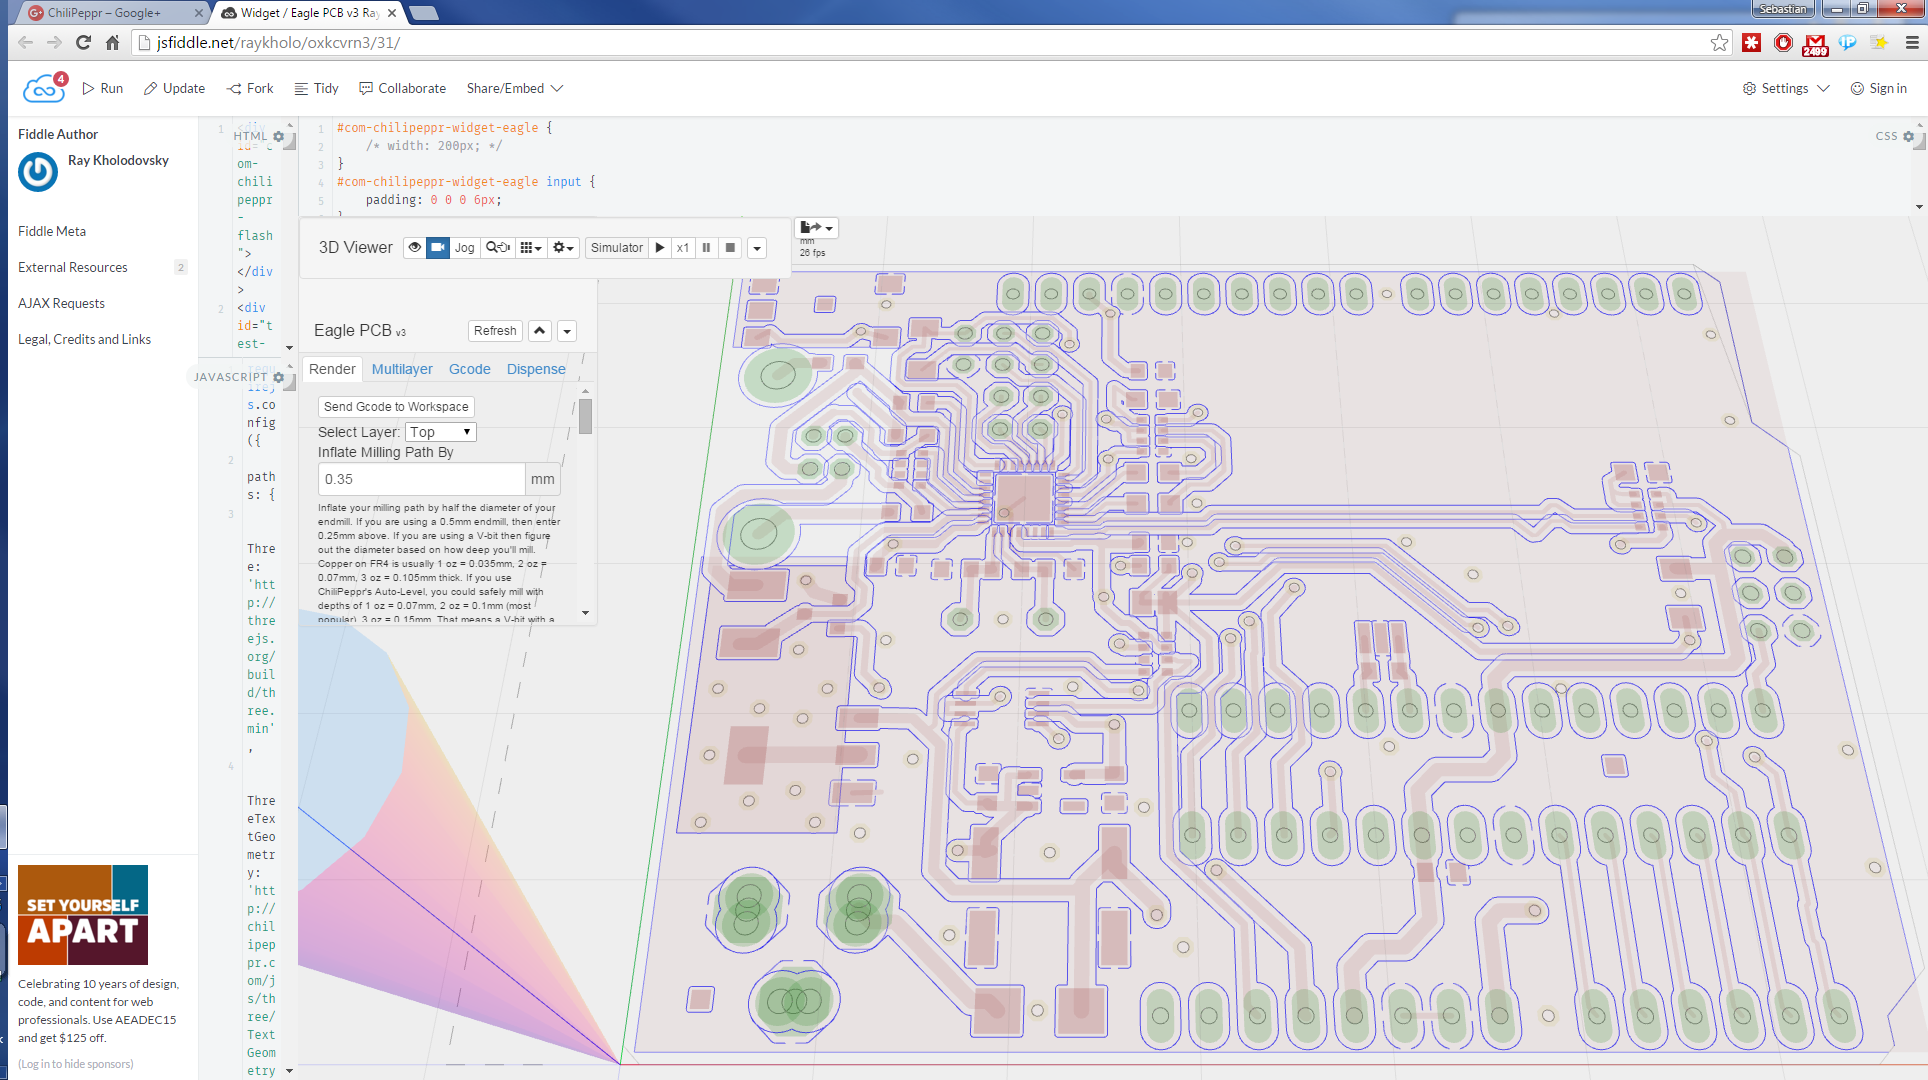Open the file export dropdown above mm label
This screenshot has width=1928, height=1080.
(816, 227)
